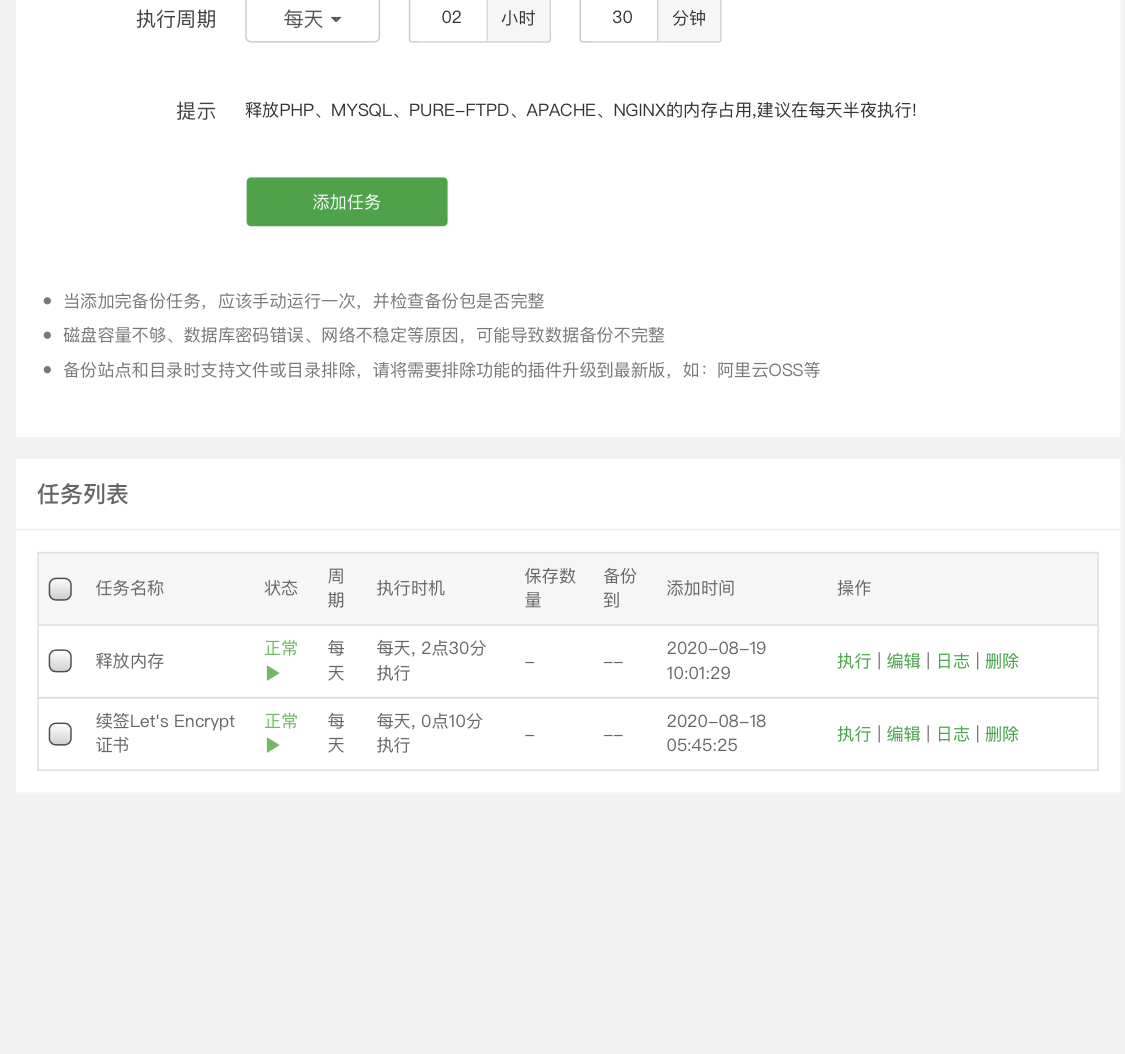
Task: Click 正常 status of Let's Encrypt task
Action: [281, 721]
